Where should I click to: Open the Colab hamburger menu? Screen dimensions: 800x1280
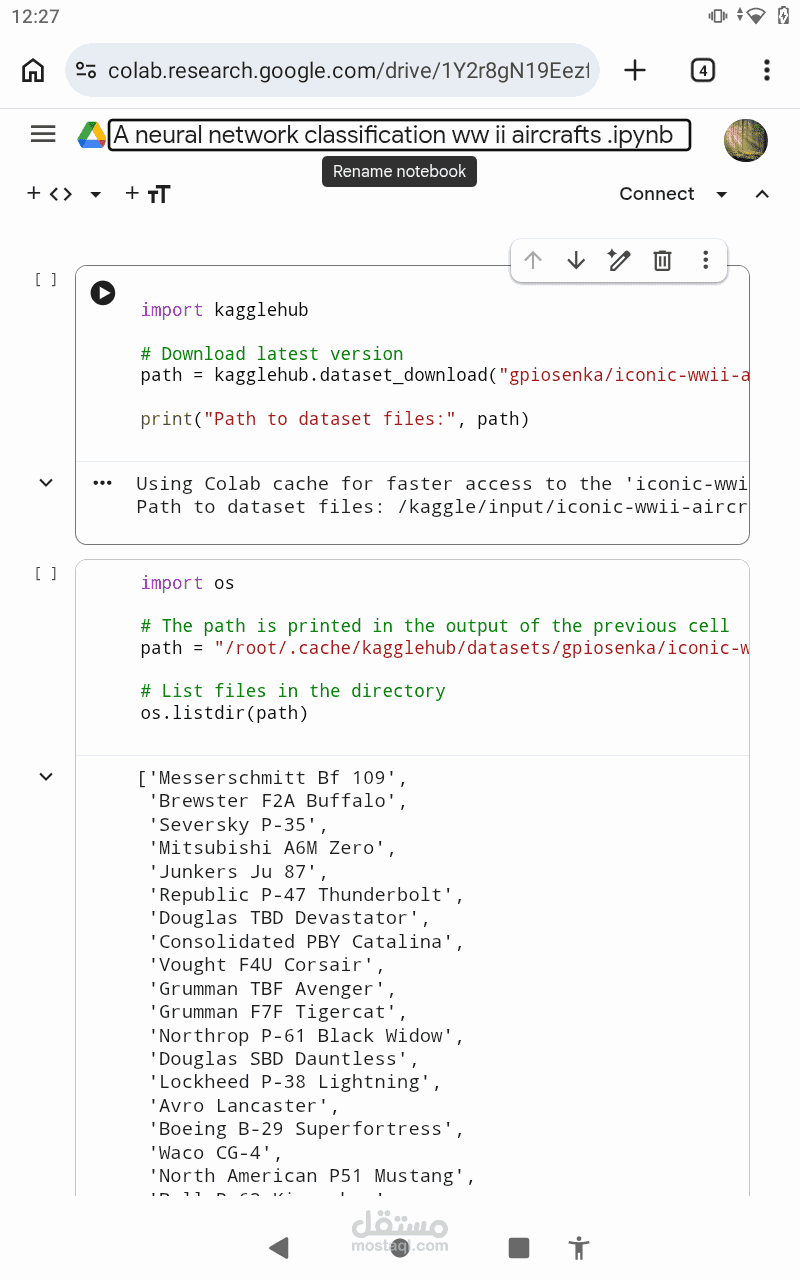click(x=43, y=134)
